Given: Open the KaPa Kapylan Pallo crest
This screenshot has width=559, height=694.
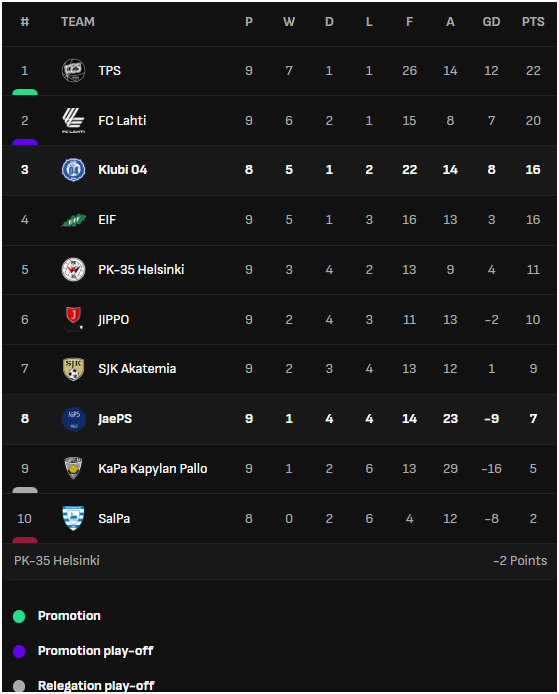Looking at the screenshot, I should [73, 468].
